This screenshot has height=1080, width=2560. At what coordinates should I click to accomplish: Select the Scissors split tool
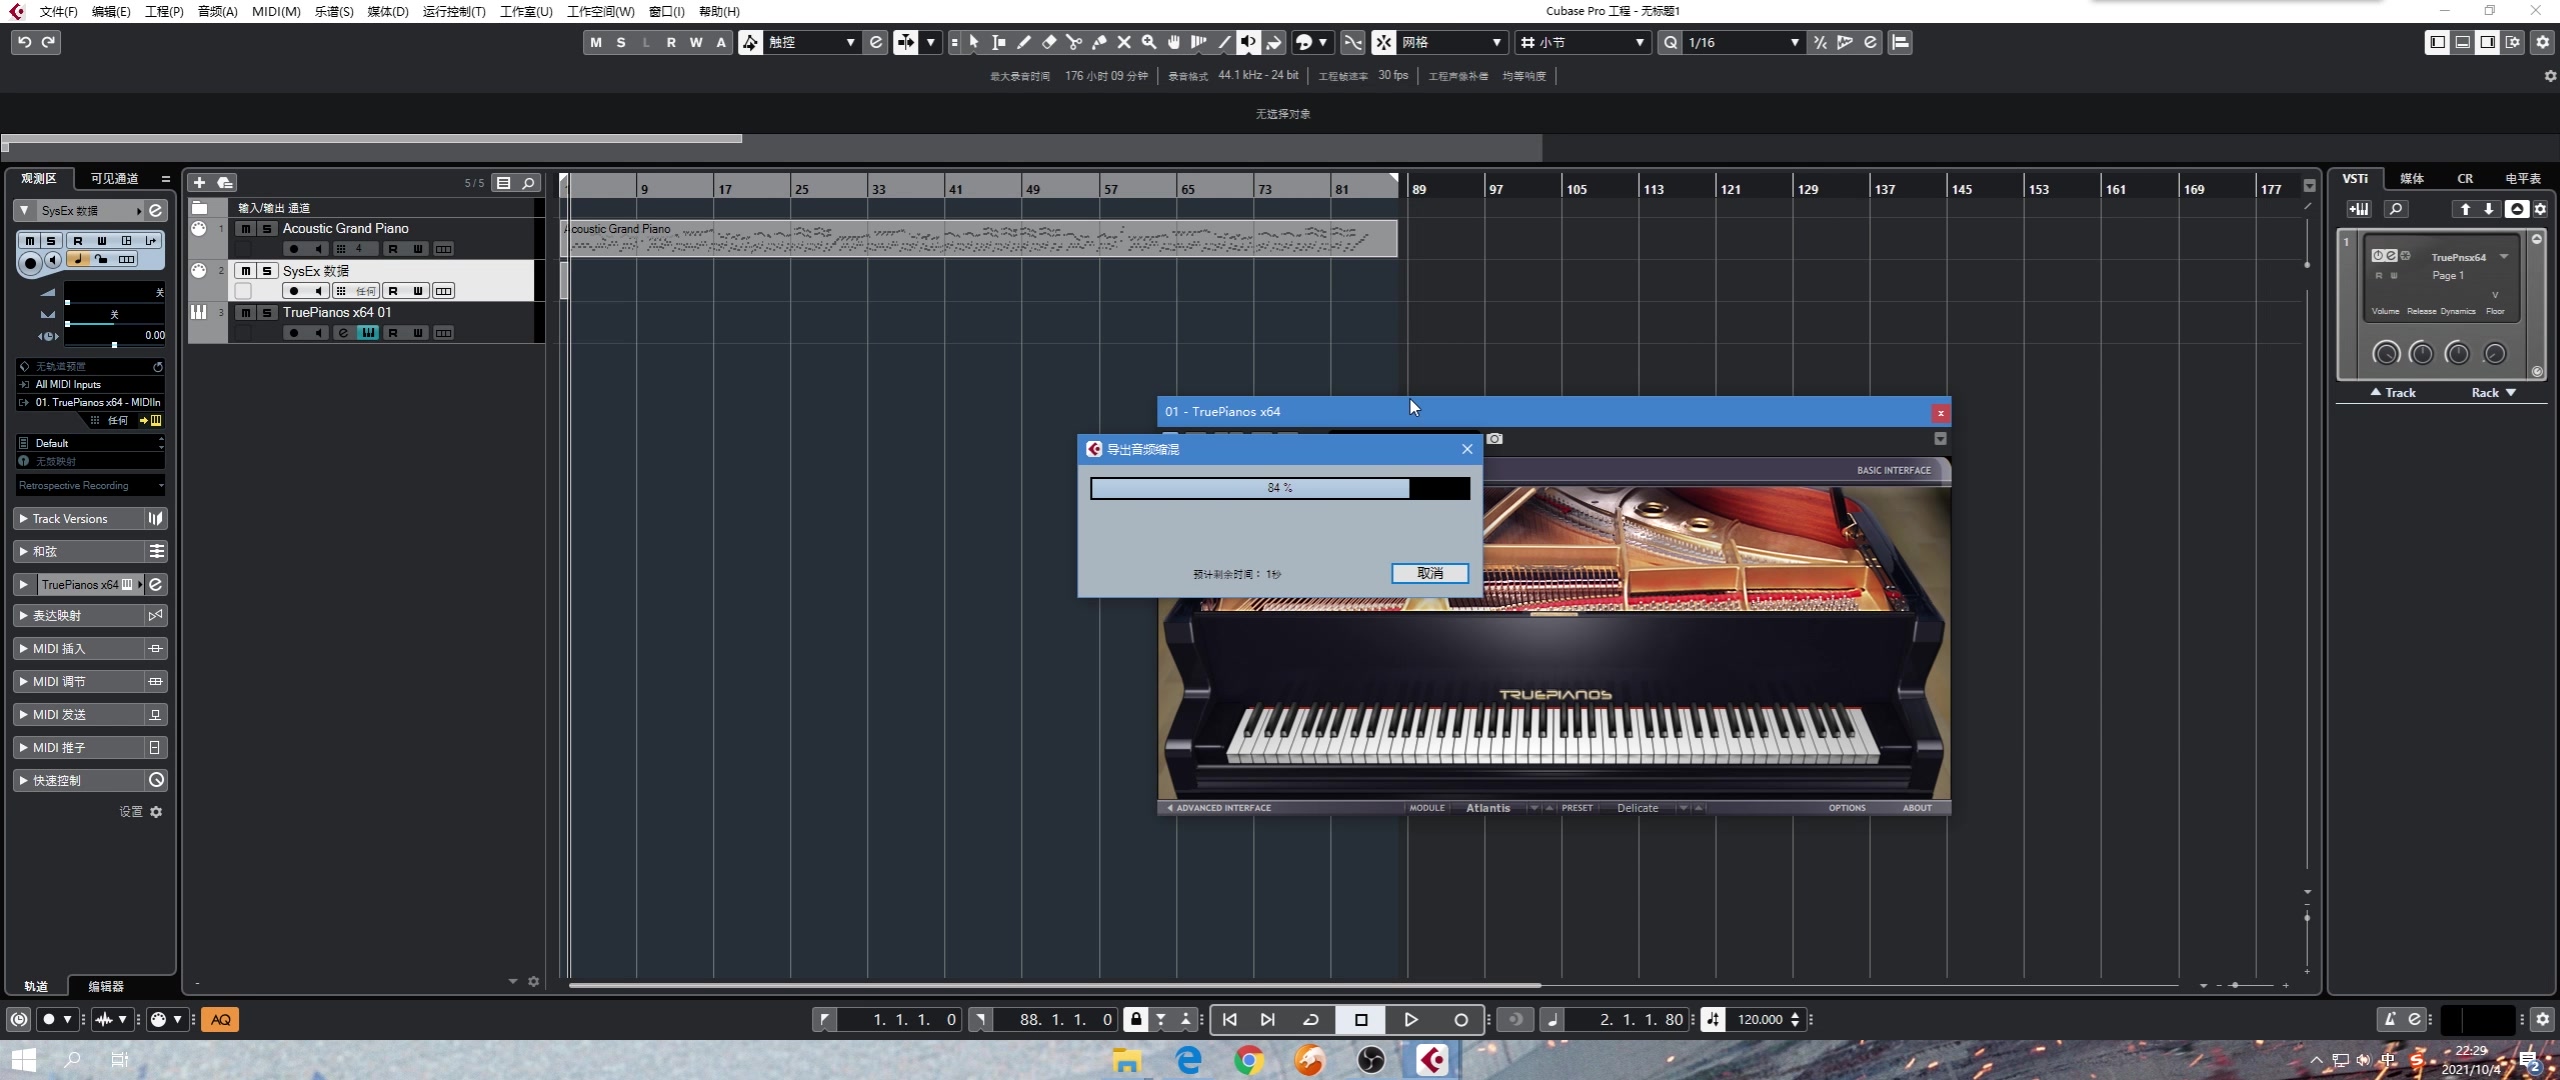pyautogui.click(x=1074, y=42)
